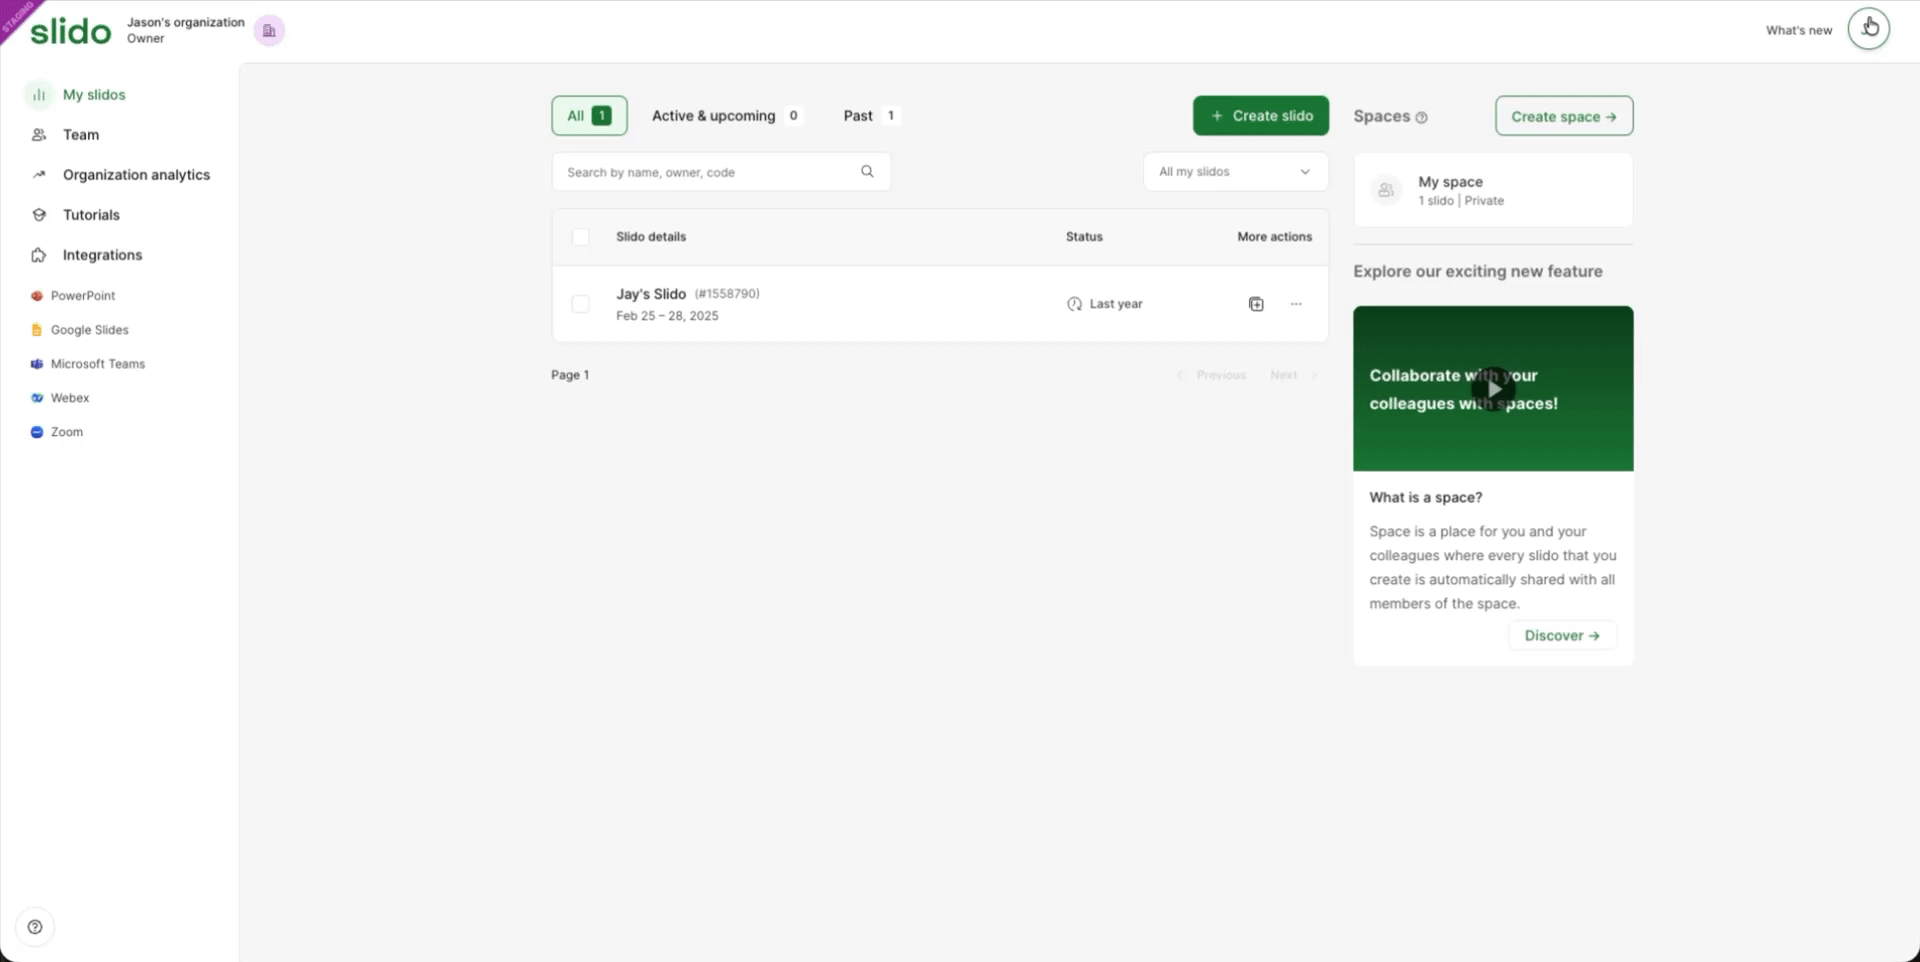Click the Spaces info icon
The height and width of the screenshot is (962, 1920).
(1421, 118)
